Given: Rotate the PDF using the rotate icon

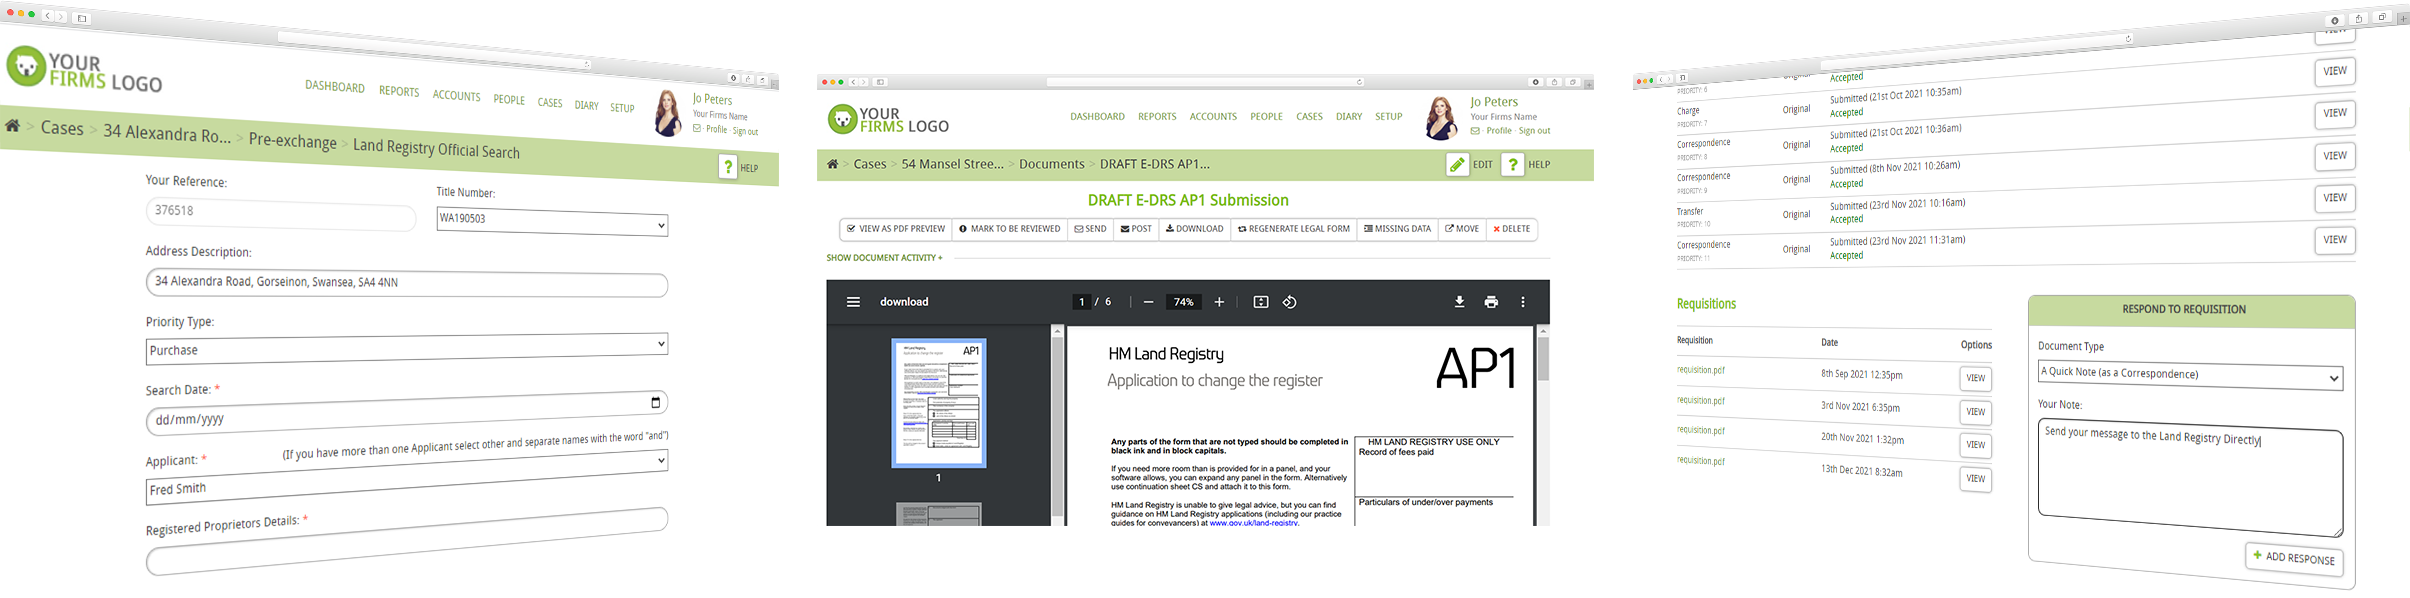Looking at the screenshot, I should tap(1290, 302).
